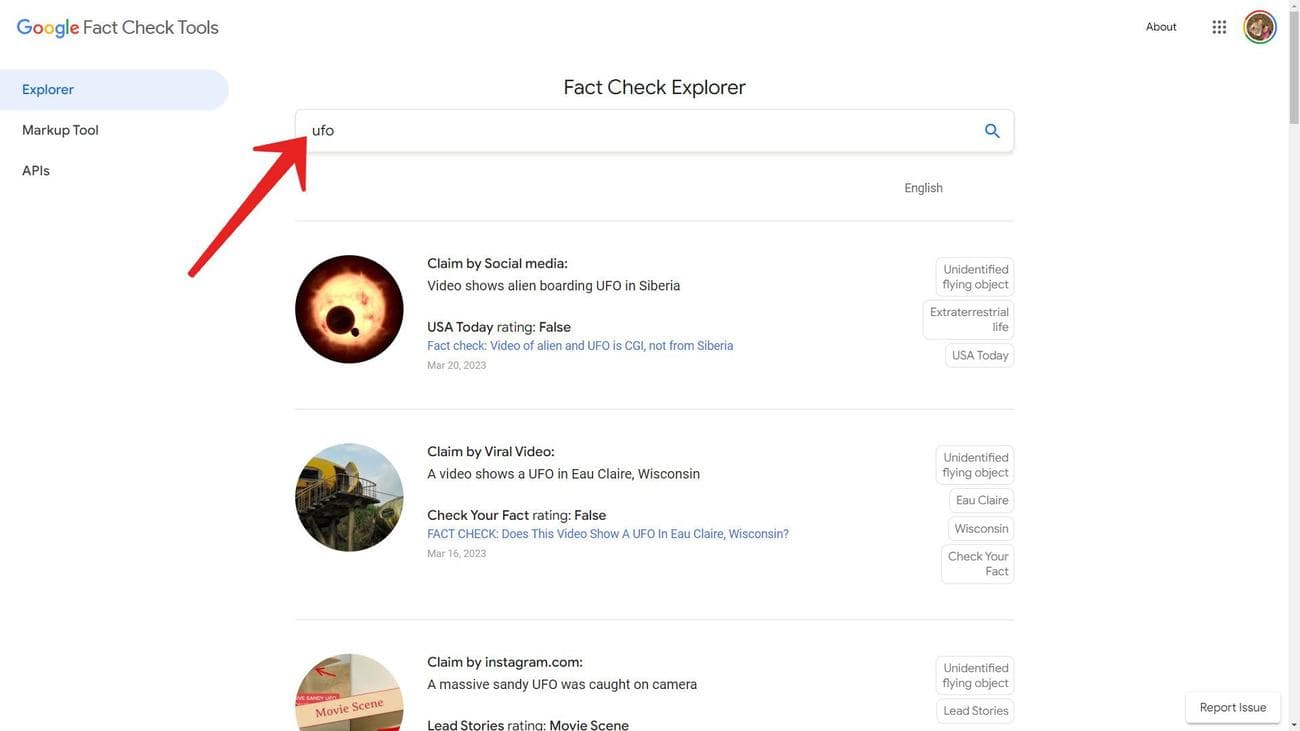Viewport: 1300px width, 731px height.
Task: Switch to the APIs section
Action: tap(35, 170)
